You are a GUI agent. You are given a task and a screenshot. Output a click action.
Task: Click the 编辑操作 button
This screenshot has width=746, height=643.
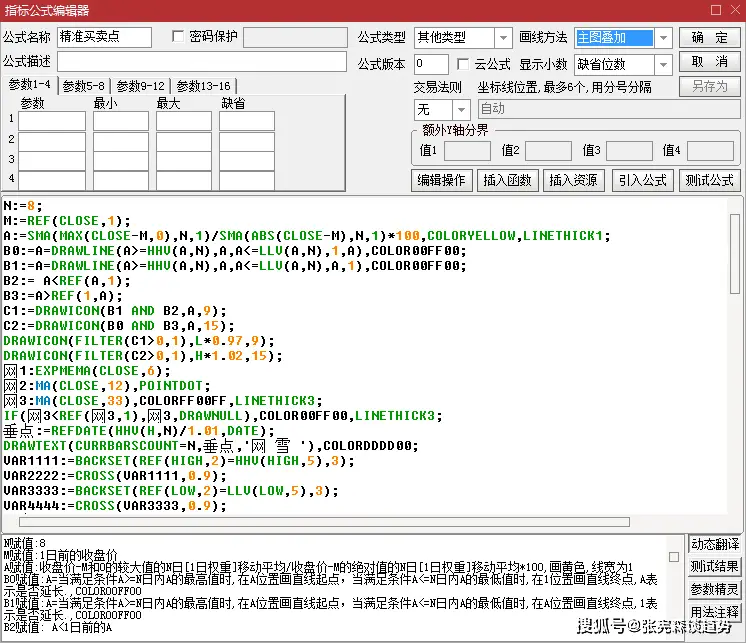coord(441,181)
